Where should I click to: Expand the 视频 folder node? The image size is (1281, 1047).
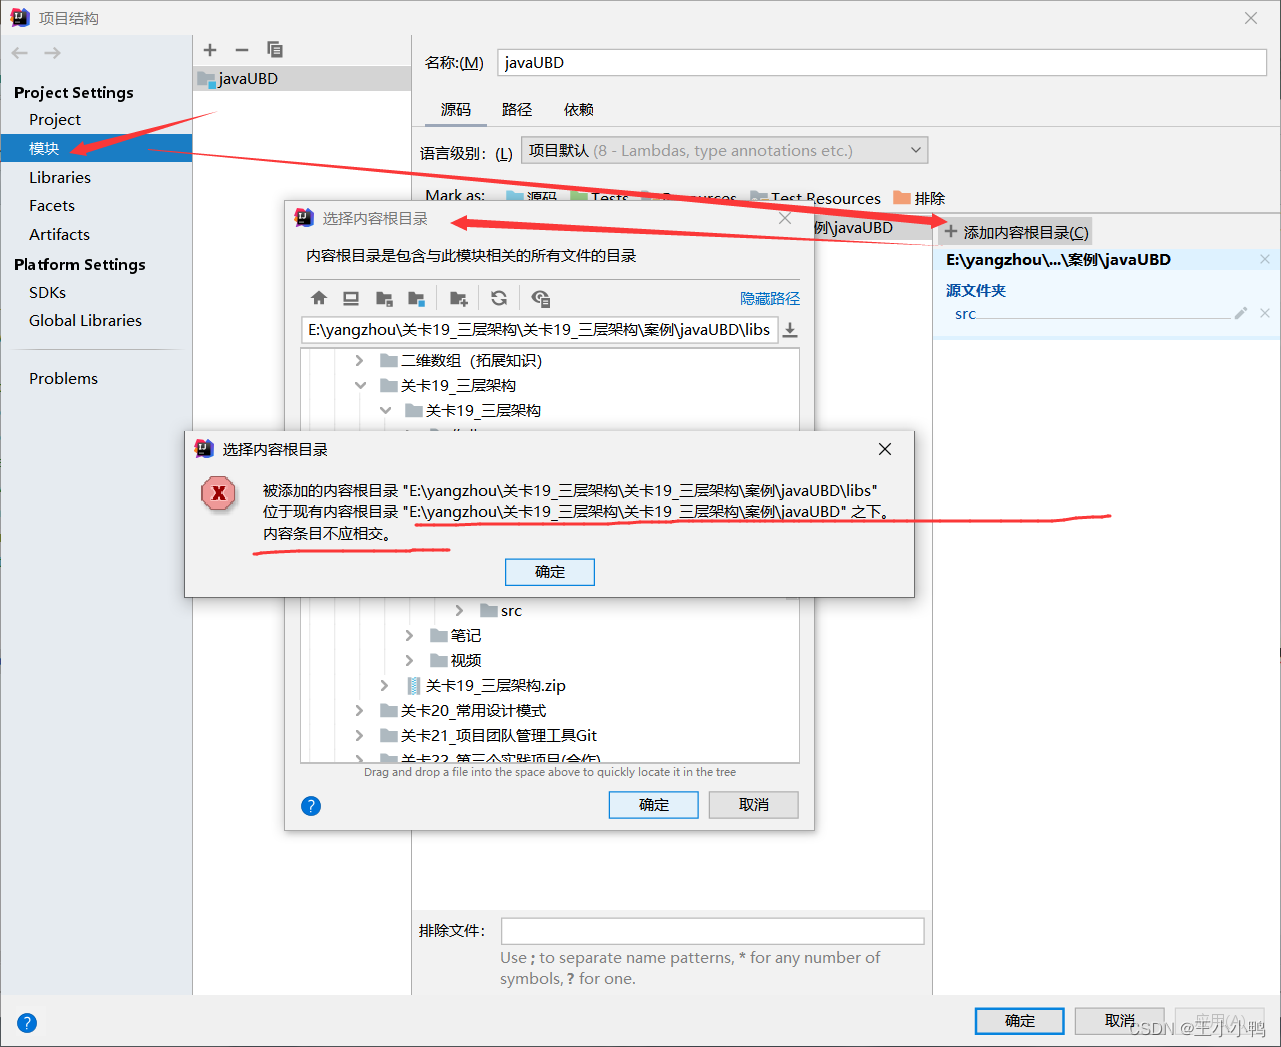[409, 660]
